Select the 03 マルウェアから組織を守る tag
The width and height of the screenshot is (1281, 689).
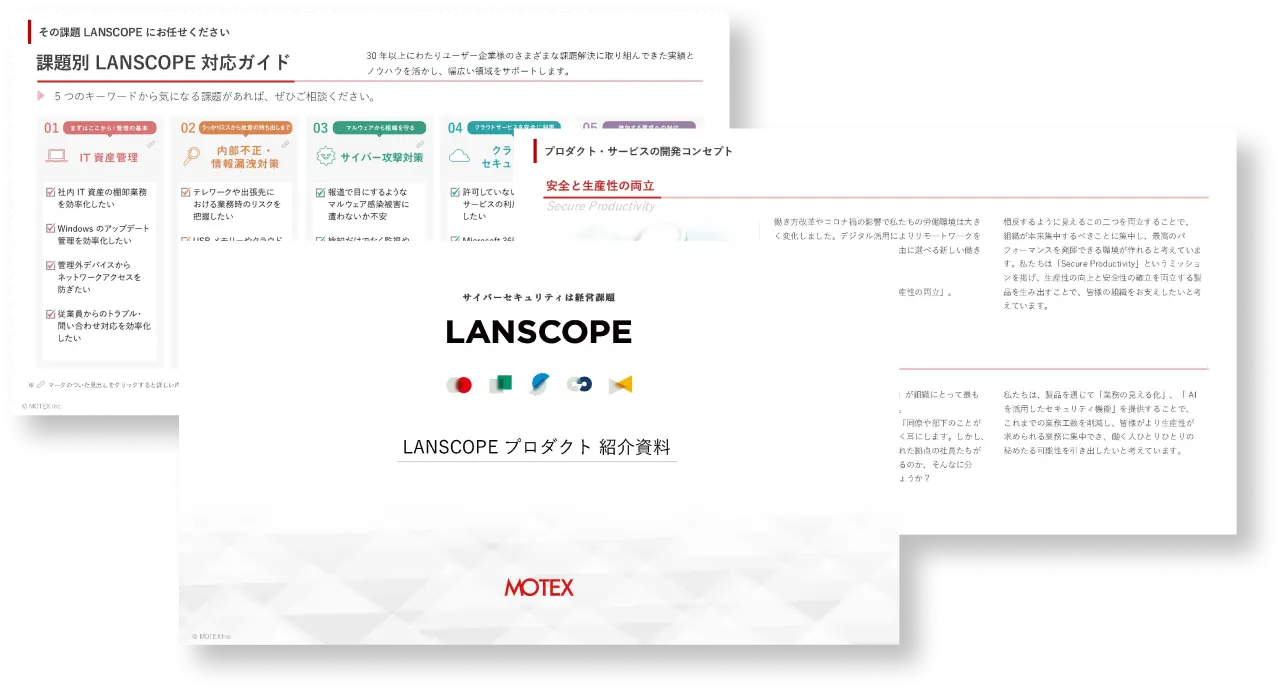378,128
